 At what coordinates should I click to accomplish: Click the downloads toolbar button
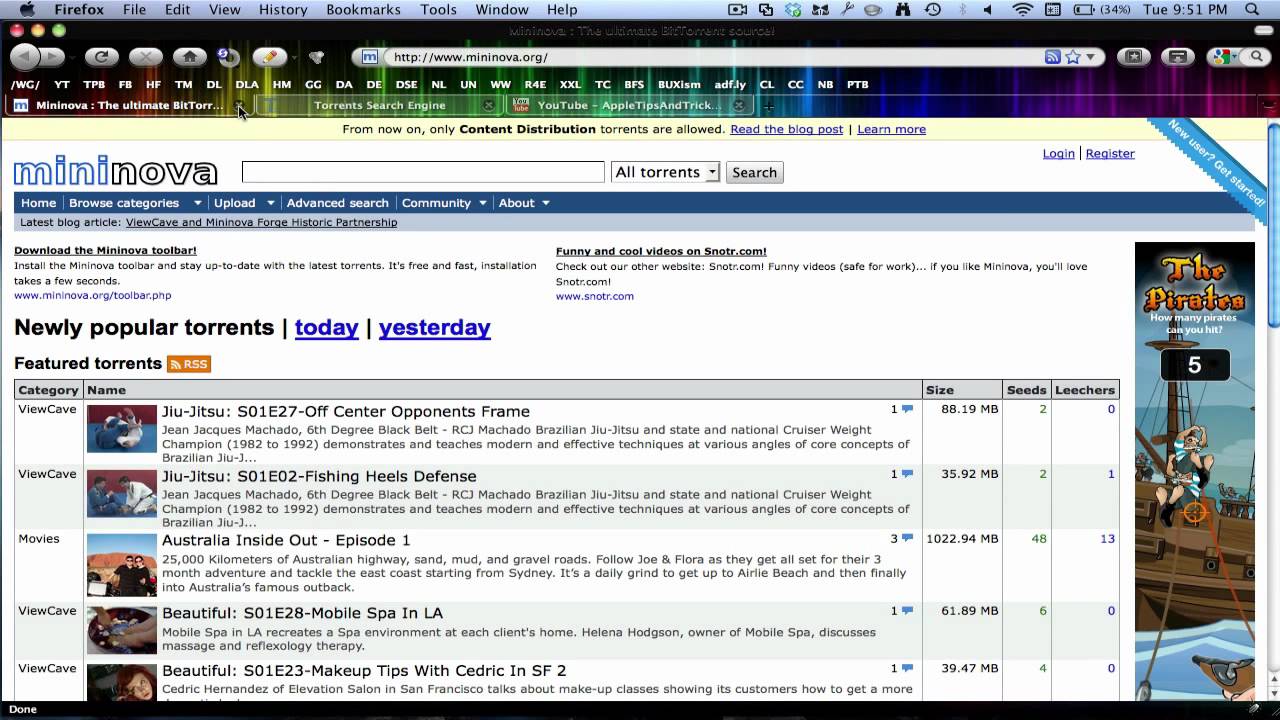point(1179,57)
